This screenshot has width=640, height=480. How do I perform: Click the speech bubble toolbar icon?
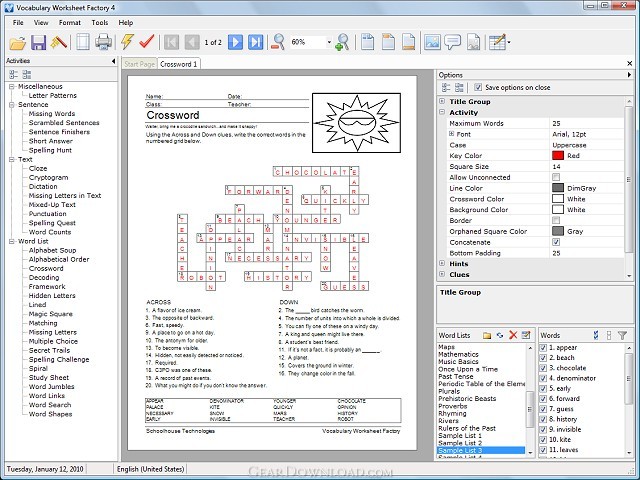pos(452,42)
